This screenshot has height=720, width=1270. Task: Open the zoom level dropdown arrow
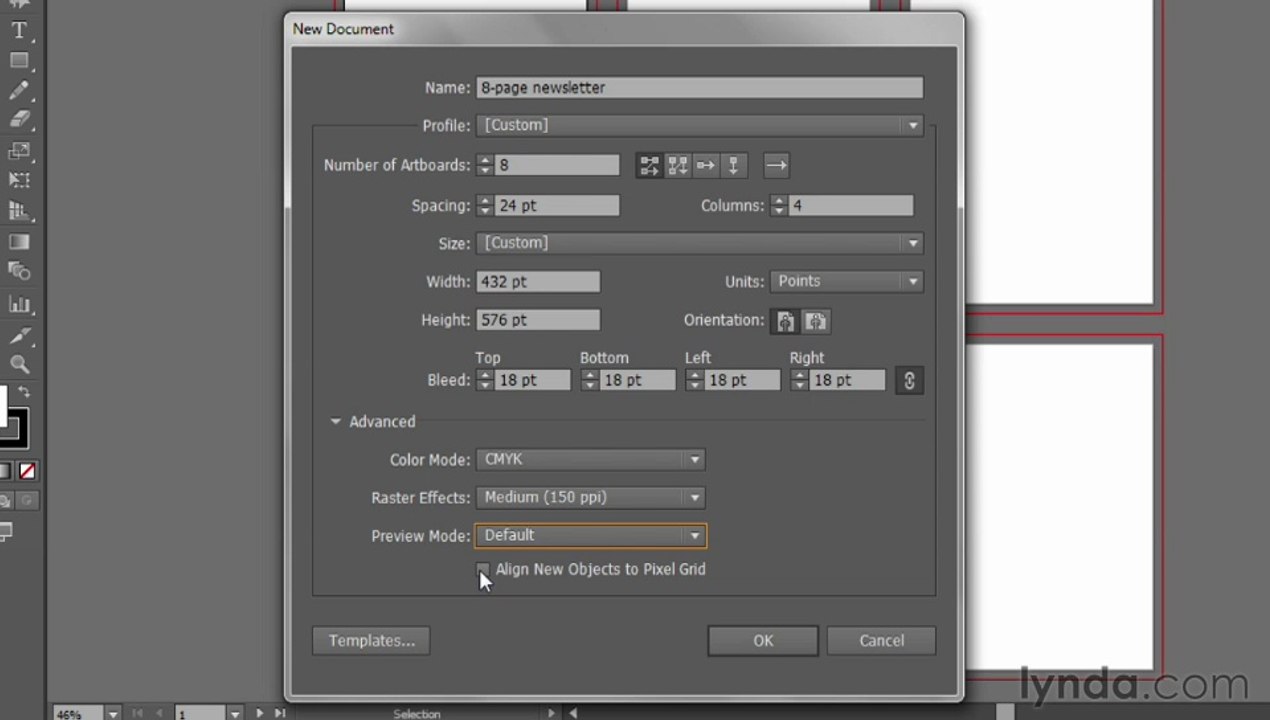[x=112, y=714]
